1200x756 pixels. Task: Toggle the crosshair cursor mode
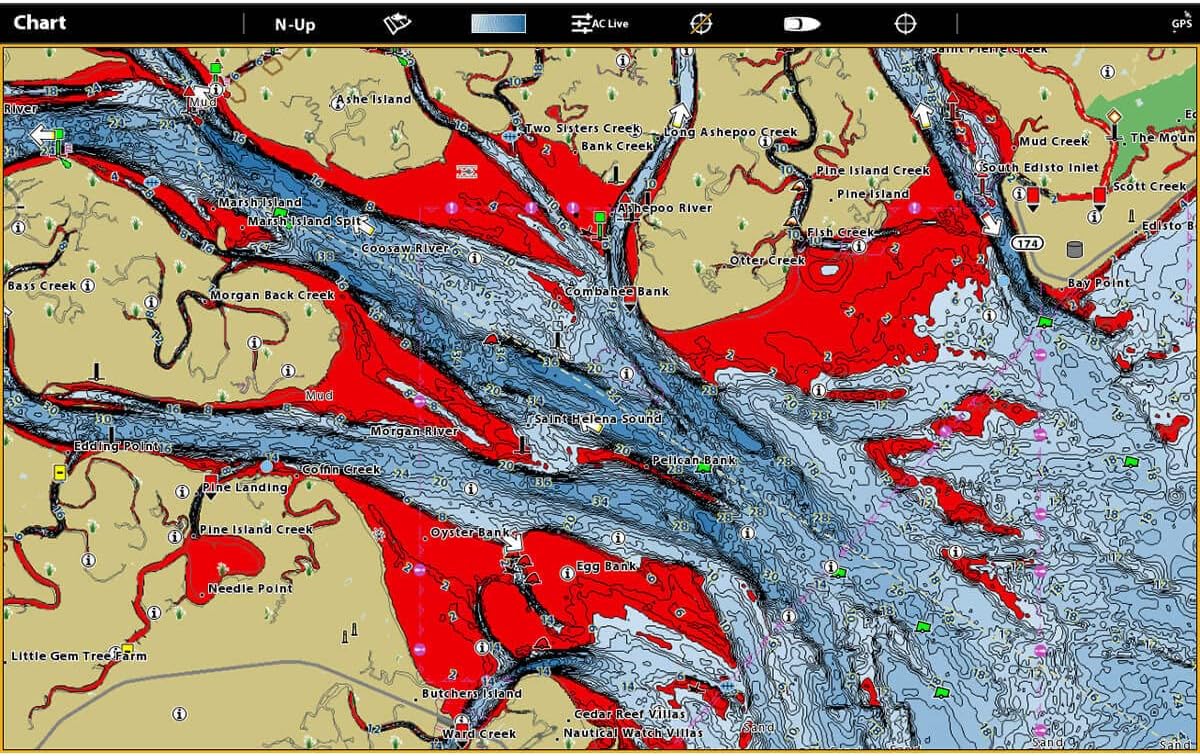(905, 21)
